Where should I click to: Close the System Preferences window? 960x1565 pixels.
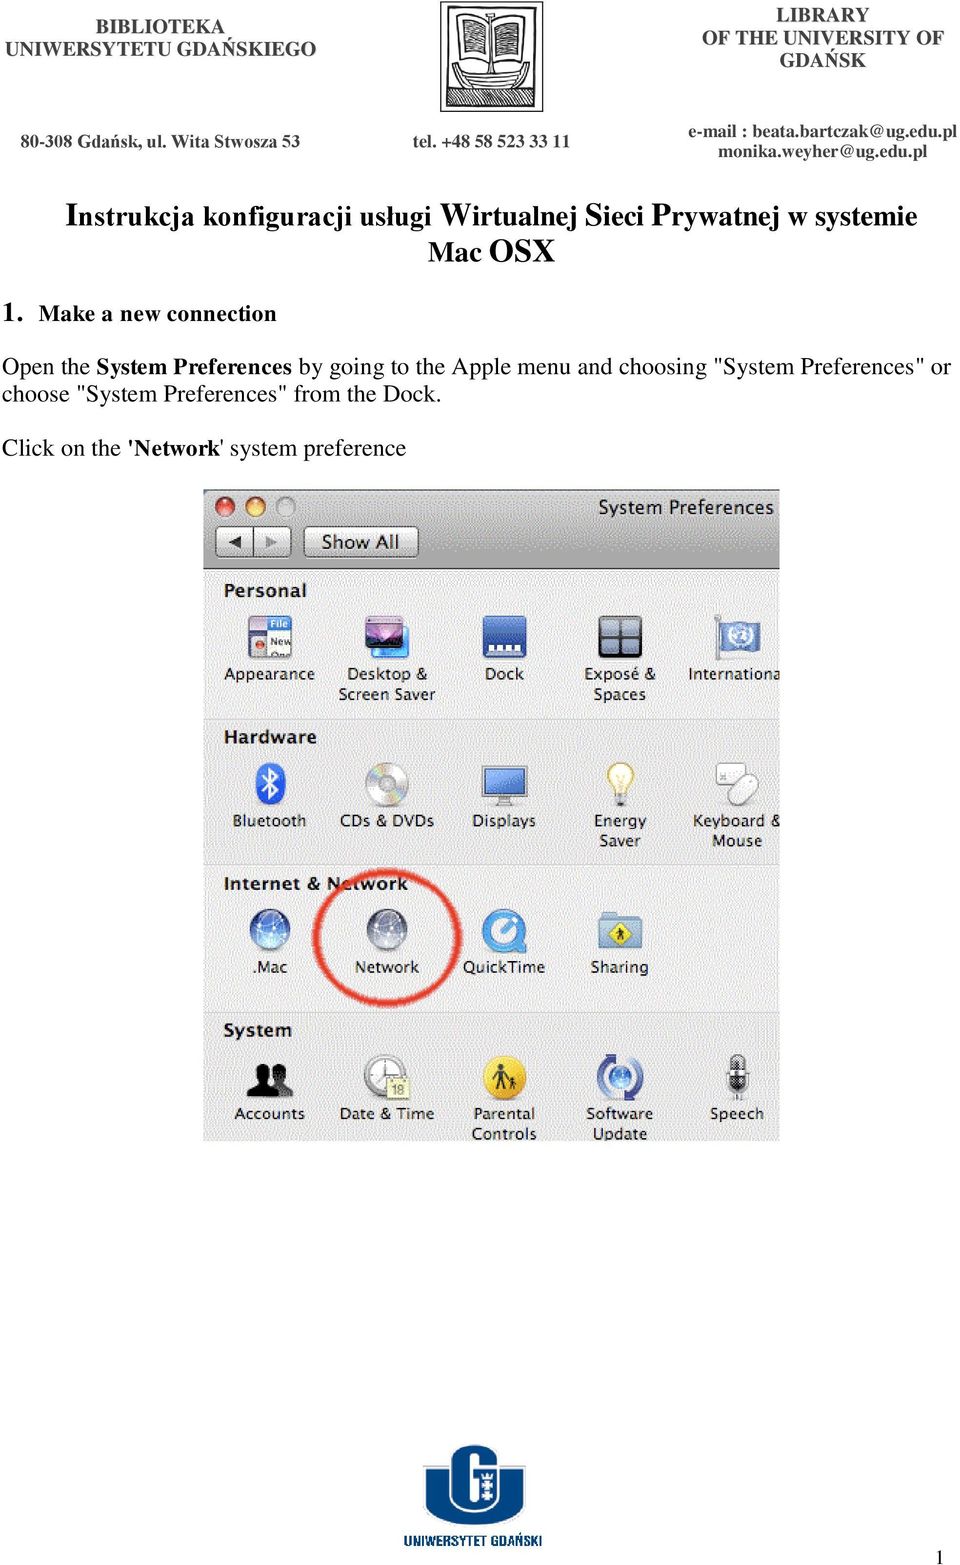click(x=225, y=507)
